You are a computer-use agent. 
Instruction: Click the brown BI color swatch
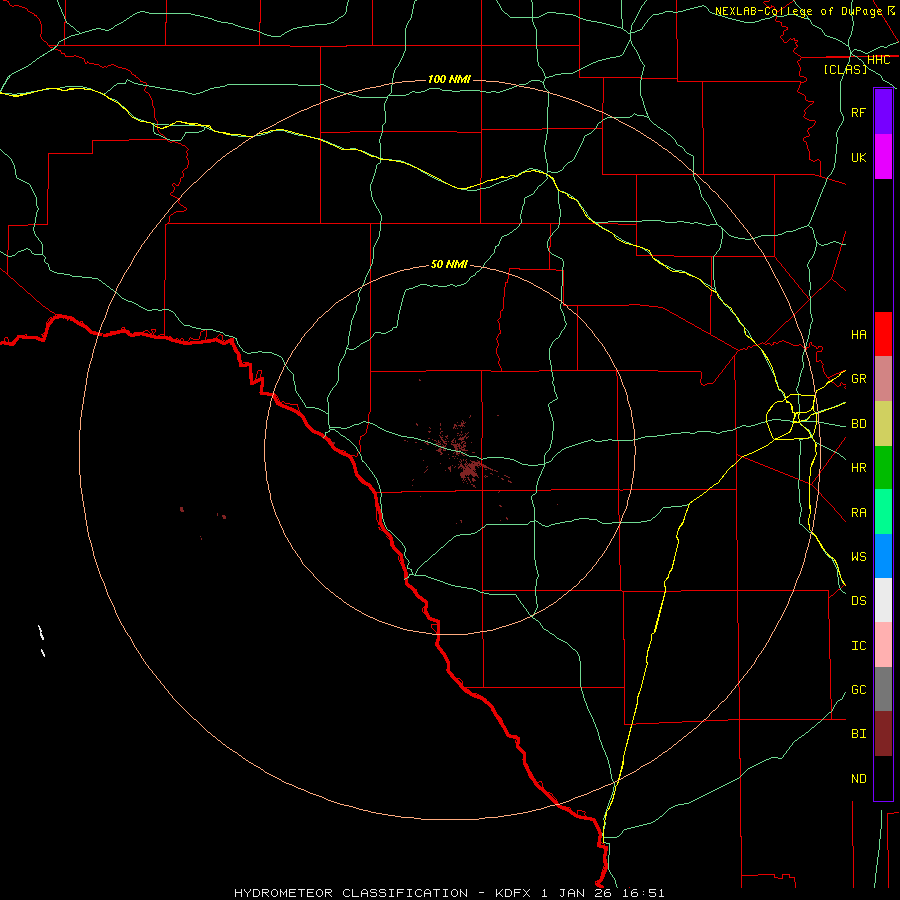tap(883, 734)
